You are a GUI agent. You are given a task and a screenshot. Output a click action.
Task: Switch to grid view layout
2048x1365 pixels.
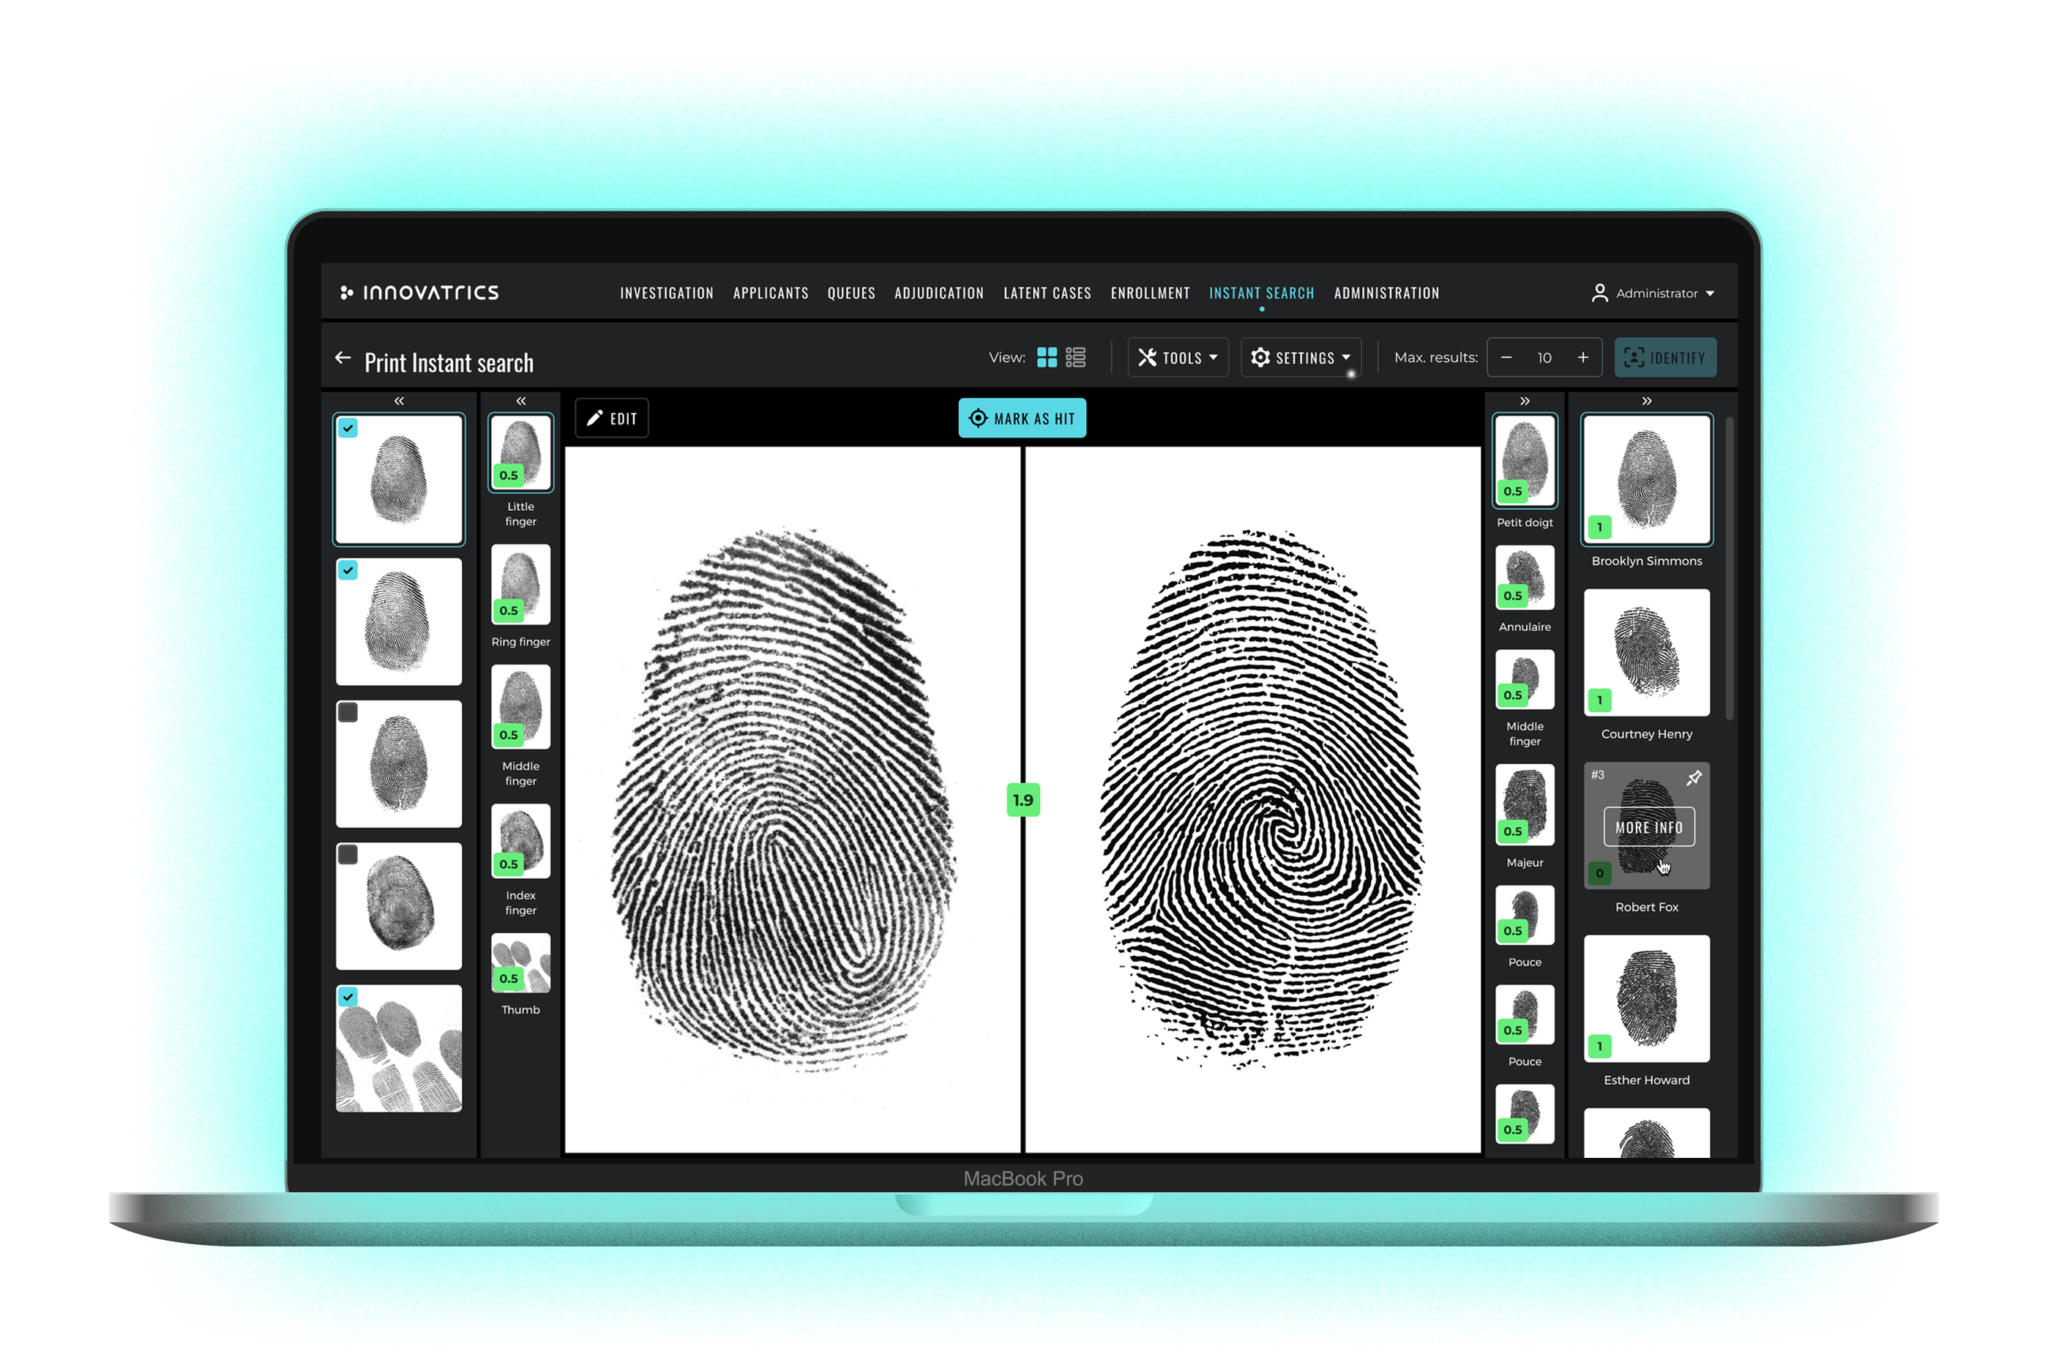1047,357
